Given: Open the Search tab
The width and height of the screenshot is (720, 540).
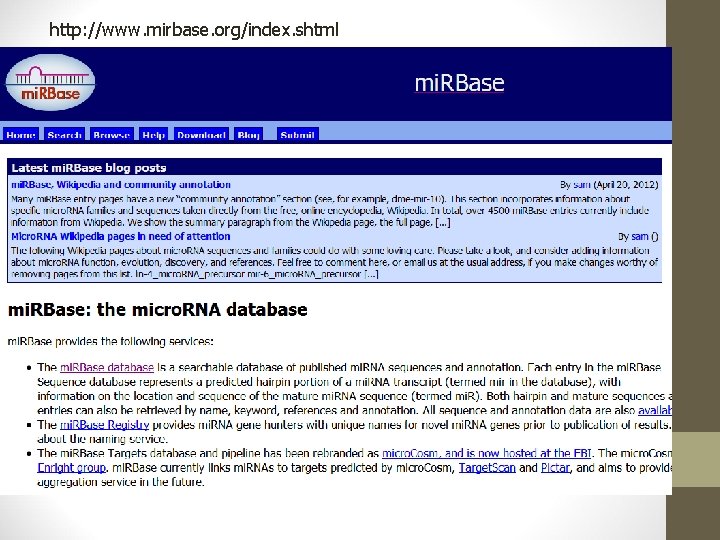Looking at the screenshot, I should 64,135.
